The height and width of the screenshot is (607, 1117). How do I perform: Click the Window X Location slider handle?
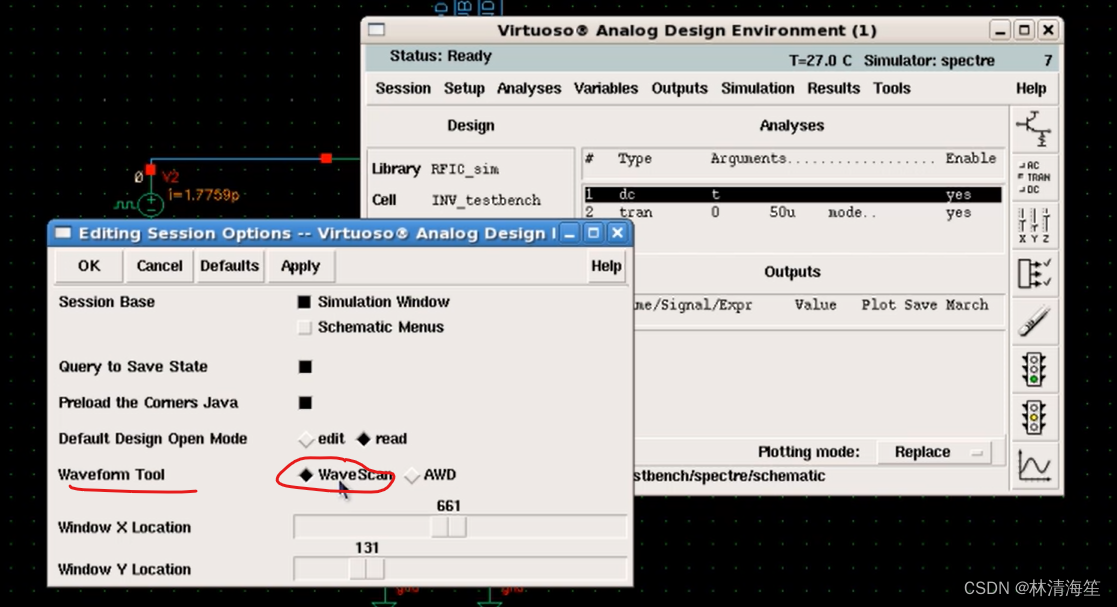click(449, 527)
